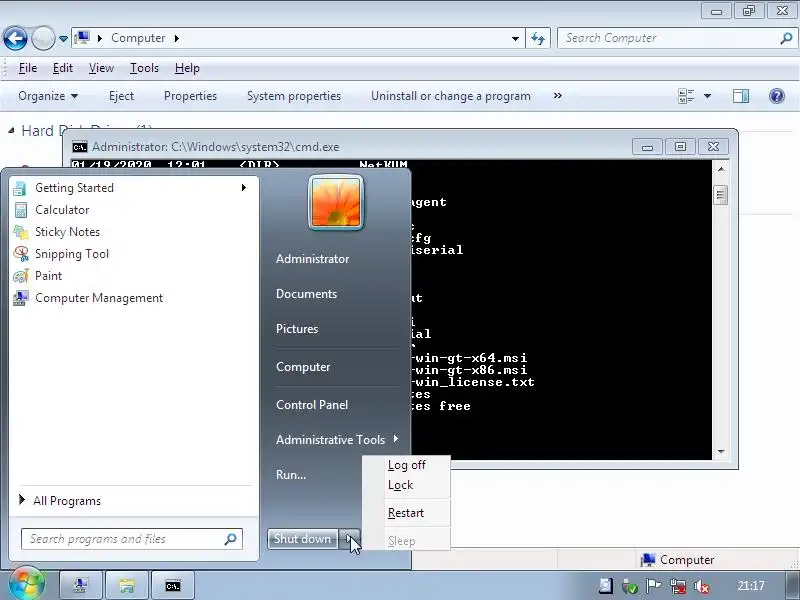Viewport: 800px width, 600px height.
Task: Open Pictures from Start menu
Action: pyautogui.click(x=297, y=329)
